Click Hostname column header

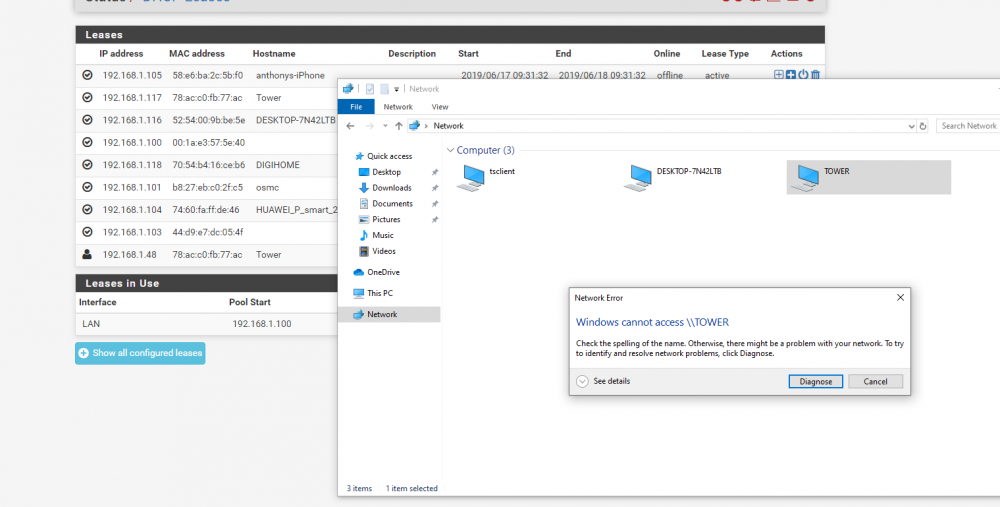point(274,54)
